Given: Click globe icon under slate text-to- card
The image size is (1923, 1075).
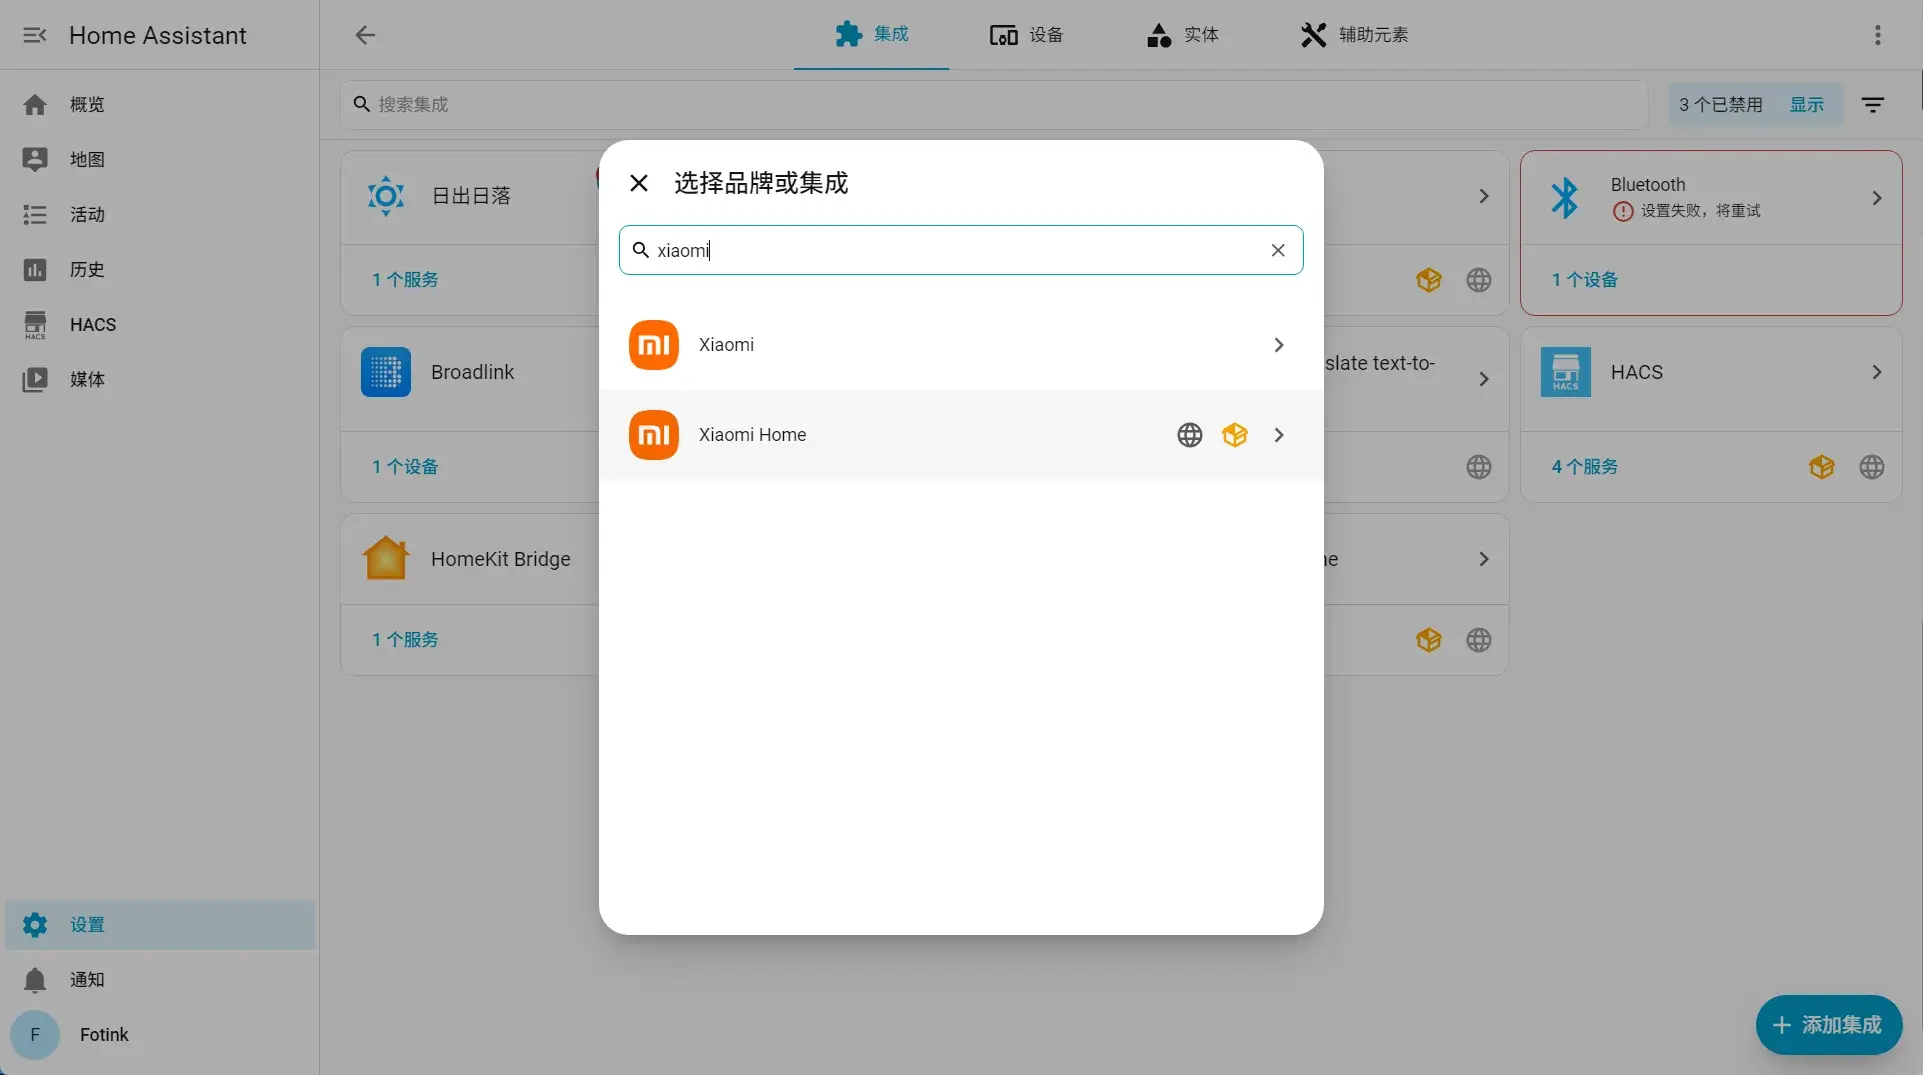Looking at the screenshot, I should pyautogui.click(x=1479, y=467).
